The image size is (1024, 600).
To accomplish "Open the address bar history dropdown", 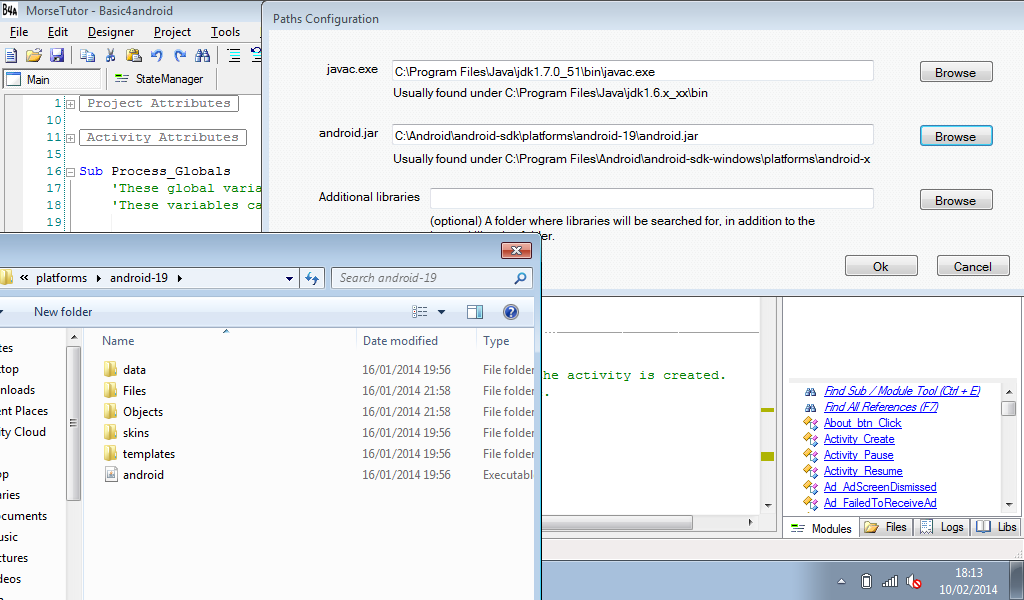I will point(289,279).
